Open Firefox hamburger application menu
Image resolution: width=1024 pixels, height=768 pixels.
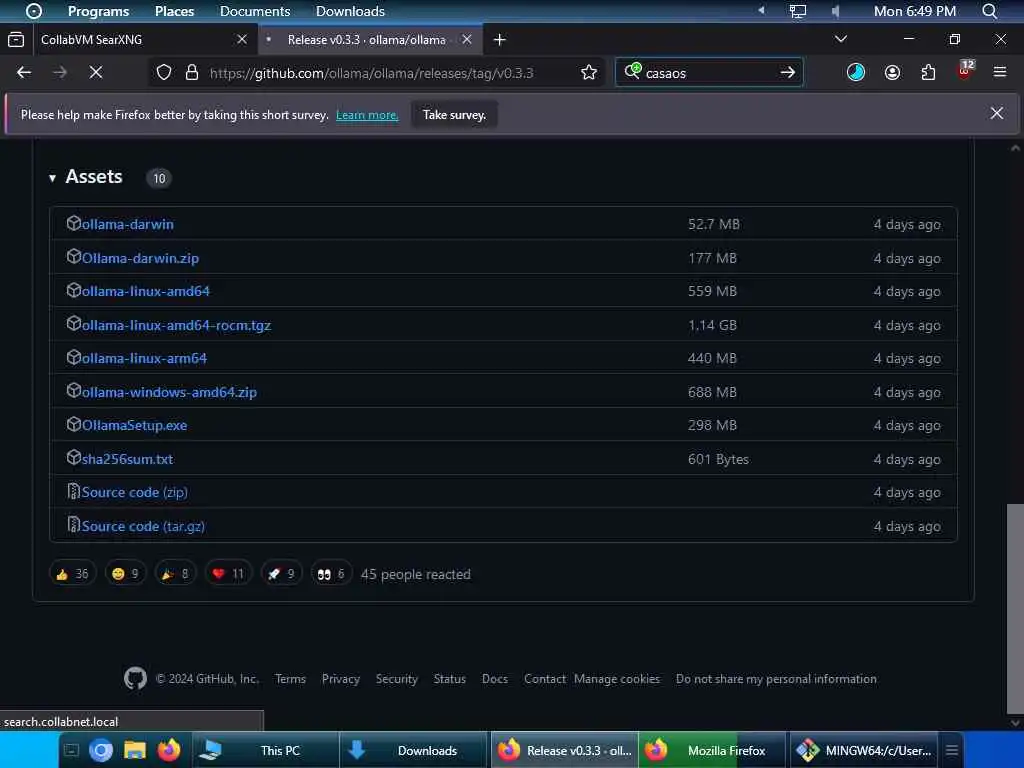coord(1000,72)
